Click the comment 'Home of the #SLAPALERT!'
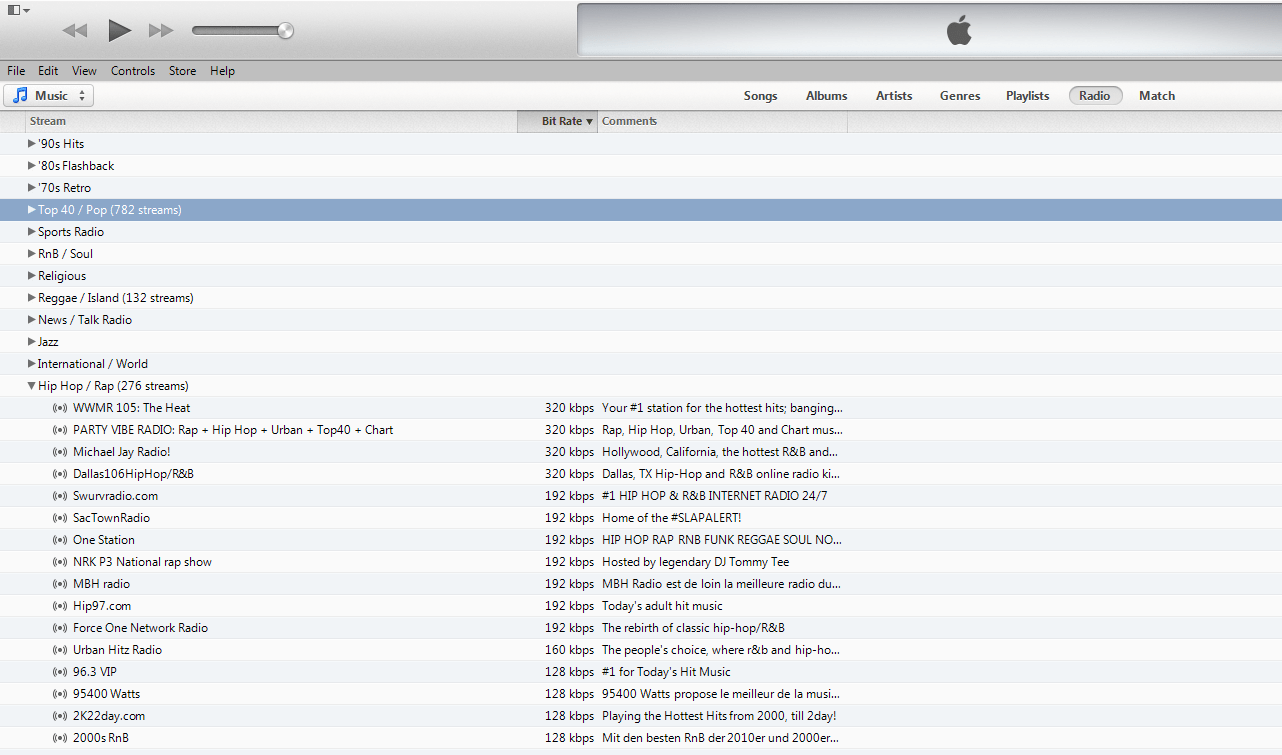 tap(671, 518)
